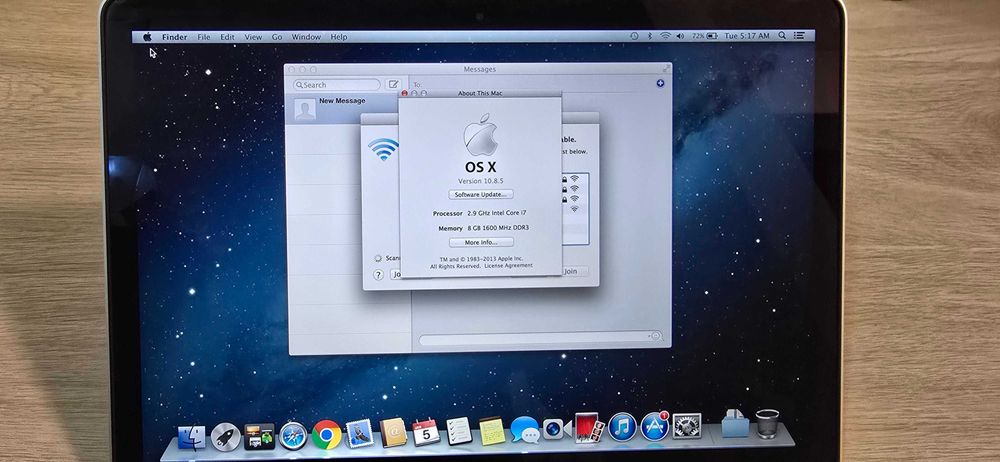Viewport: 1000px width, 462px height.
Task: Open the Apple menu
Action: pos(147,37)
